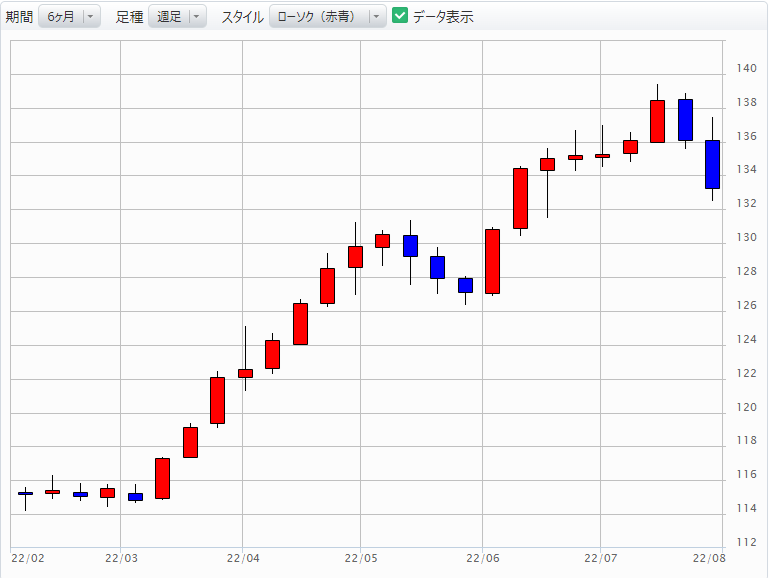Click the 132 price axis label
The height and width of the screenshot is (578, 769).
(746, 203)
